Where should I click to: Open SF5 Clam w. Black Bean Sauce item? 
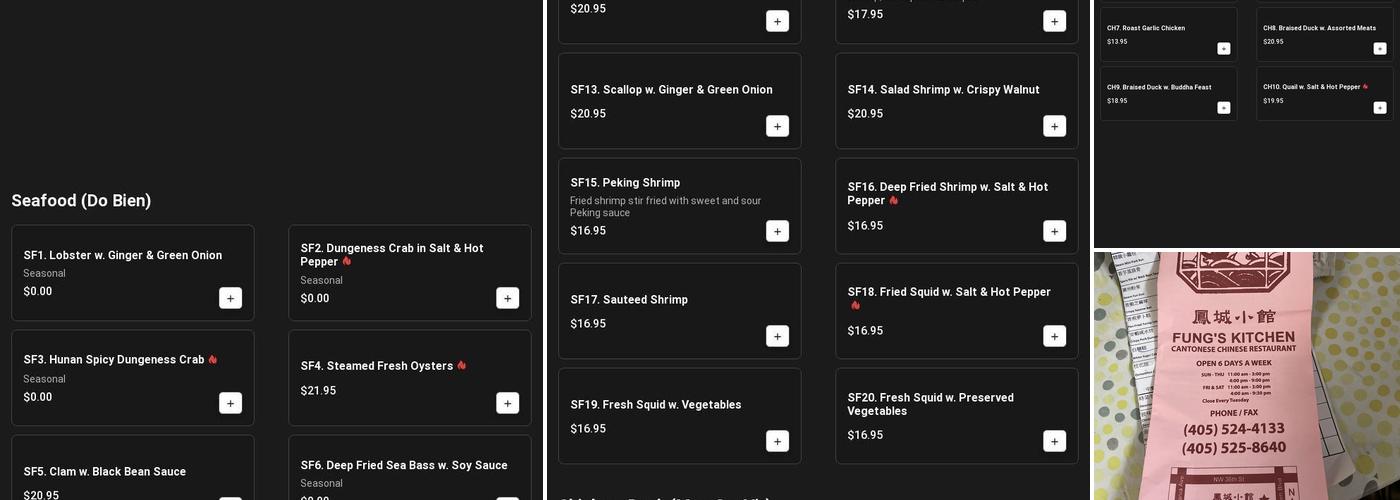coord(105,472)
